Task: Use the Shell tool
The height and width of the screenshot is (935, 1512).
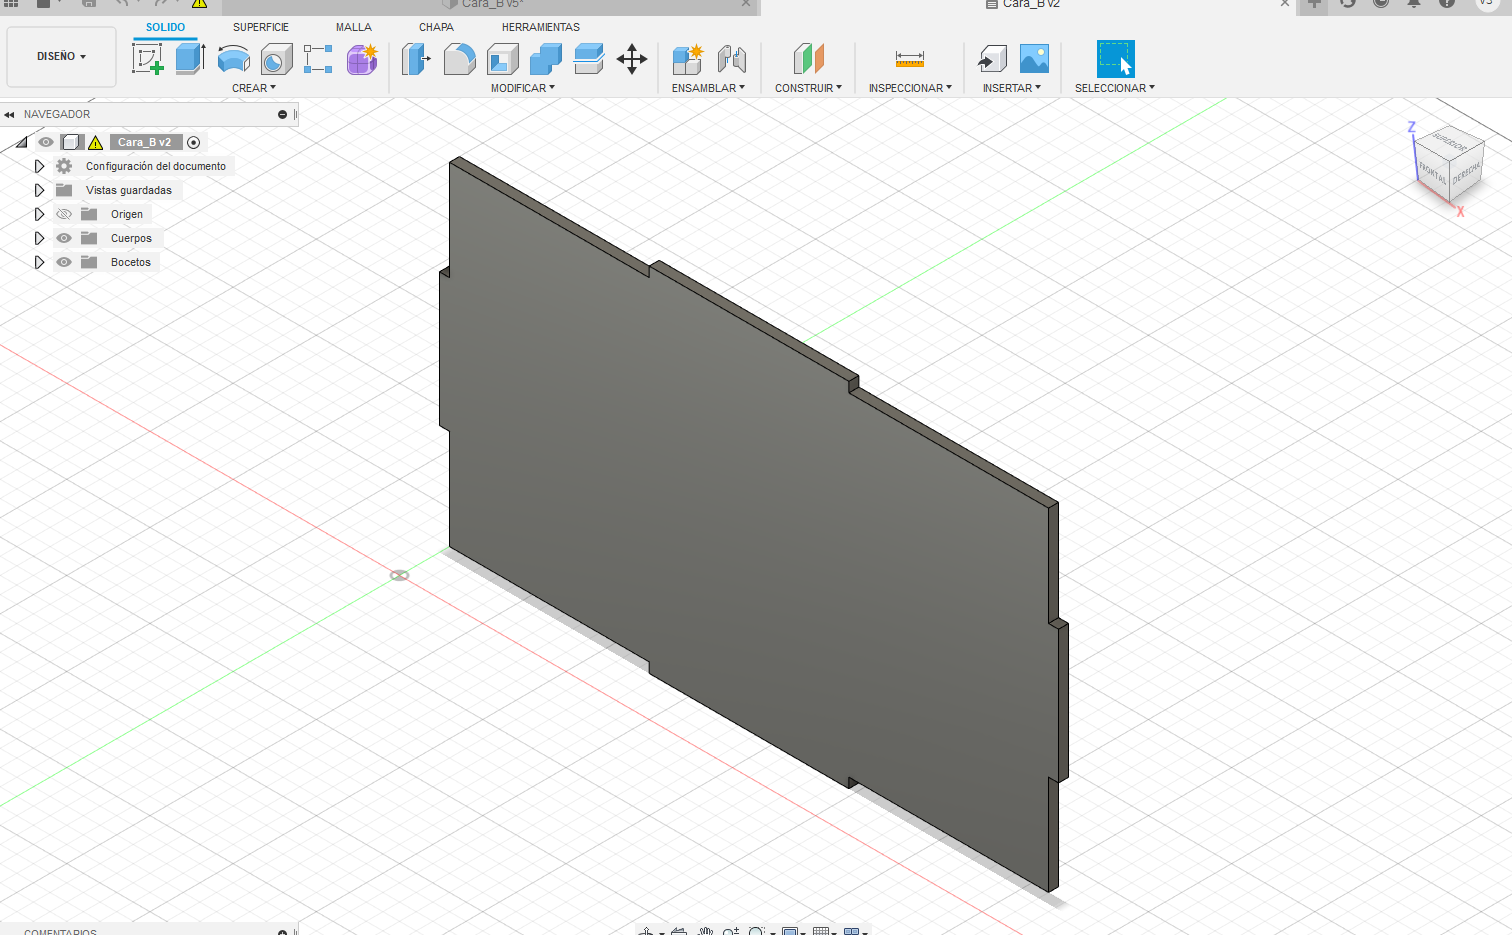Action: [x=502, y=59]
